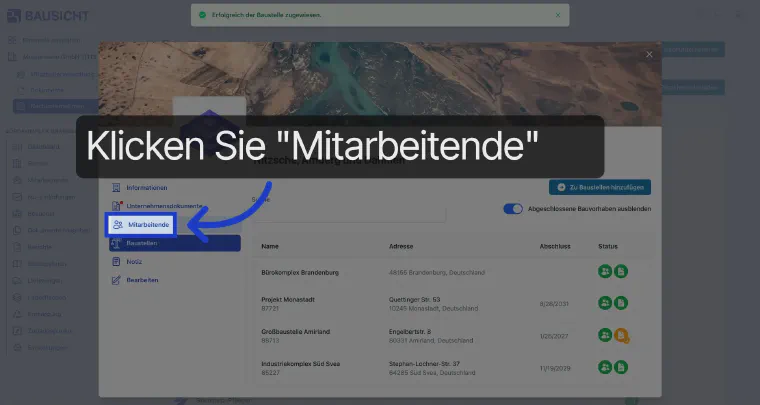The height and width of the screenshot is (405, 760).
Task: Click the selected item in the background sidebar
Action: pyautogui.click(x=55, y=106)
